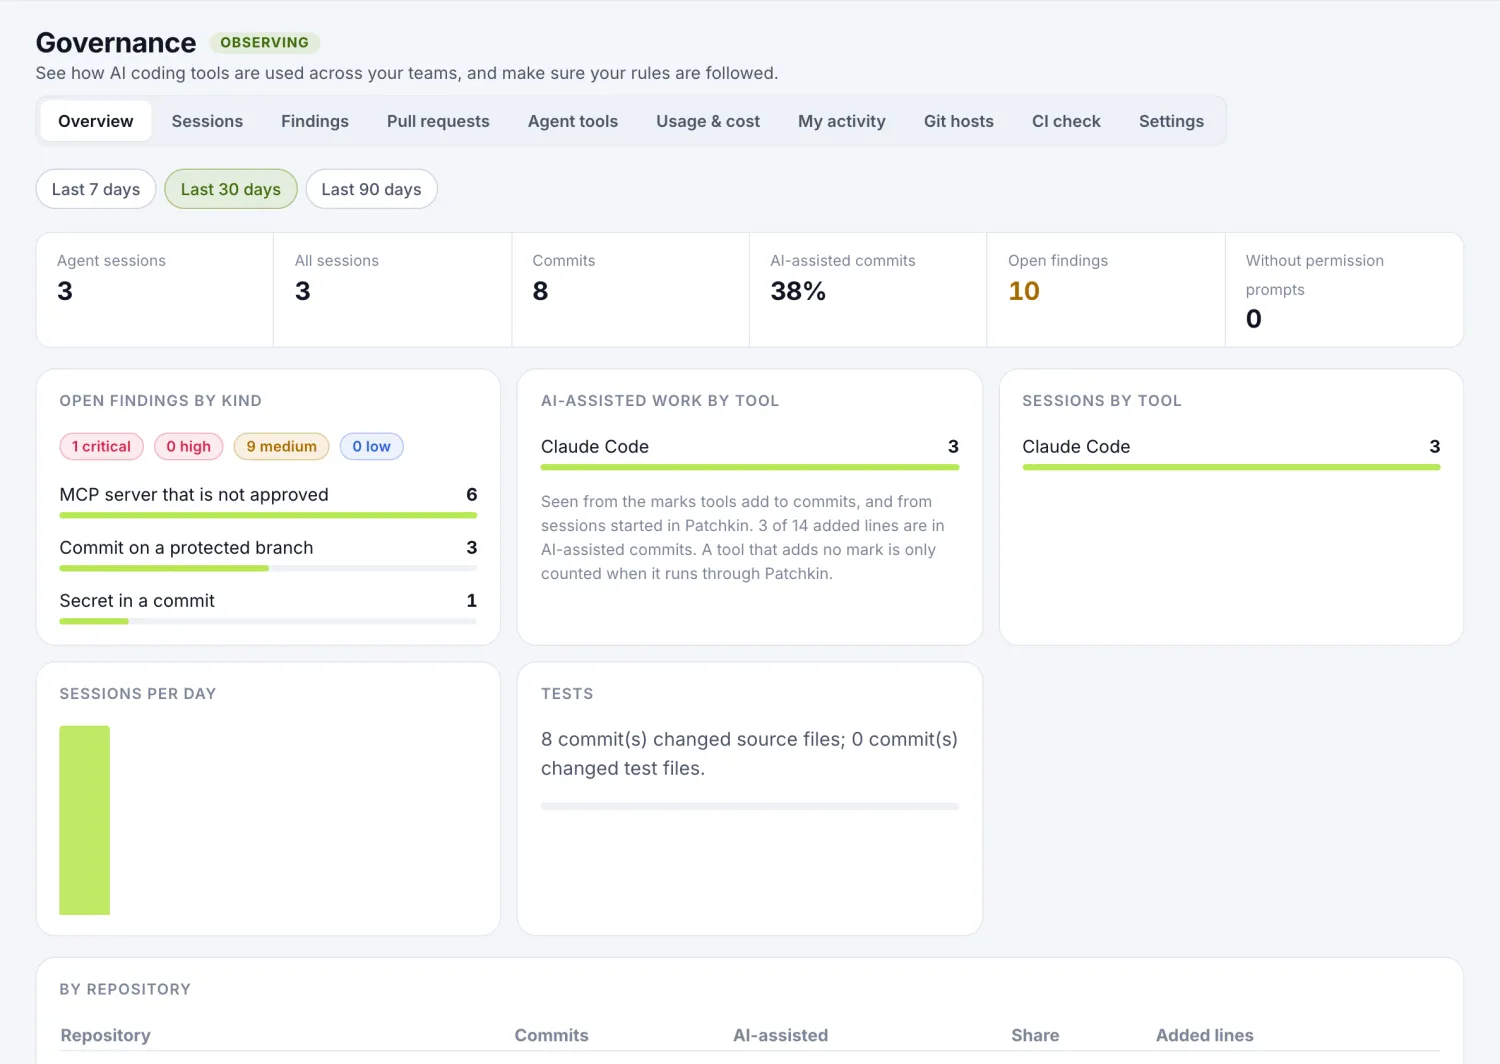This screenshot has height=1064, width=1500.
Task: Click the 0 low severity pill
Action: 371,446
